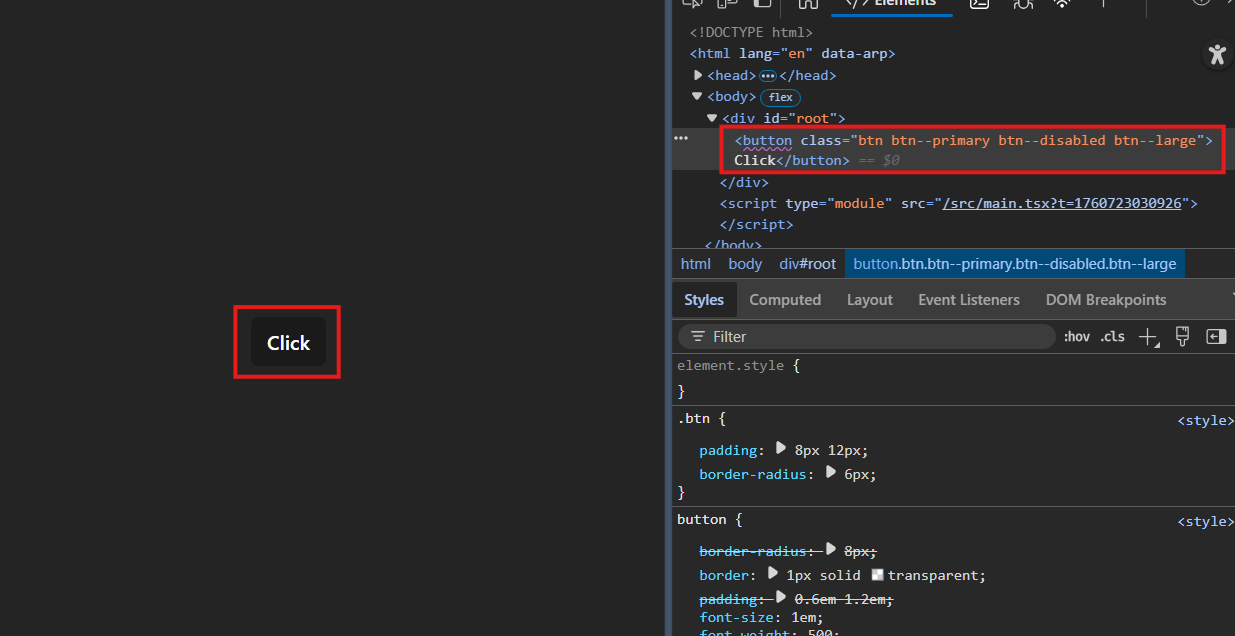This screenshot has height=636, width=1235.
Task: Expand the head element node arrow
Action: 698,75
